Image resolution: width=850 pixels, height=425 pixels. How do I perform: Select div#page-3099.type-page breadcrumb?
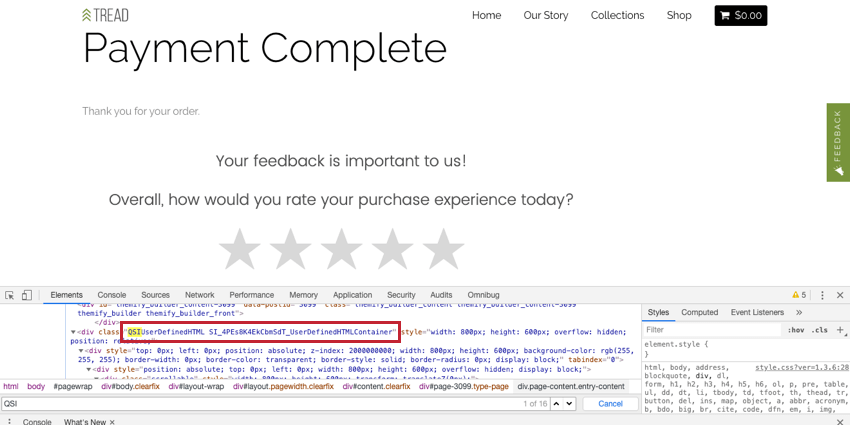click(463, 387)
